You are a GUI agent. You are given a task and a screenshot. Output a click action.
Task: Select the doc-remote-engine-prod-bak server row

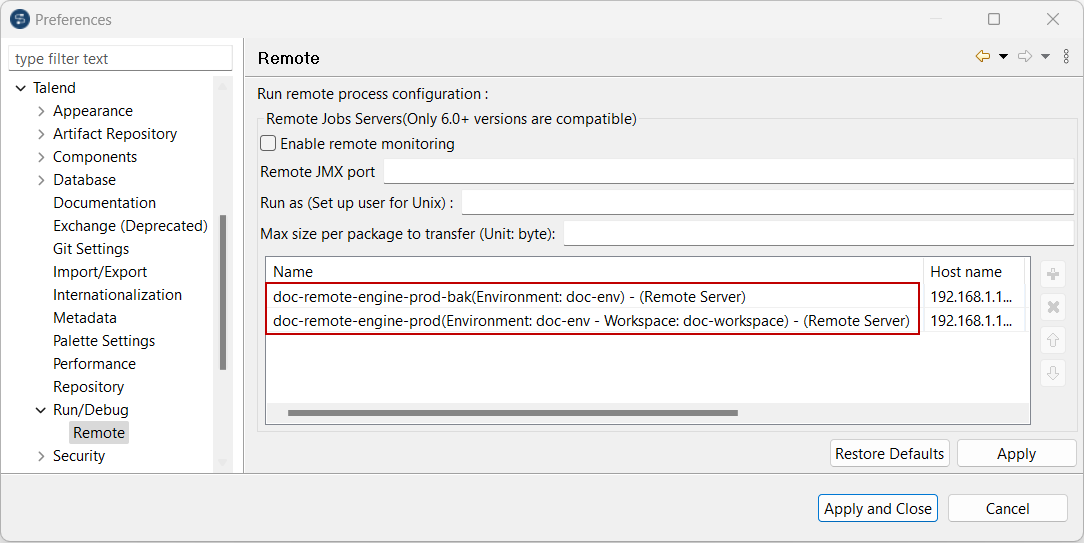tap(509, 297)
